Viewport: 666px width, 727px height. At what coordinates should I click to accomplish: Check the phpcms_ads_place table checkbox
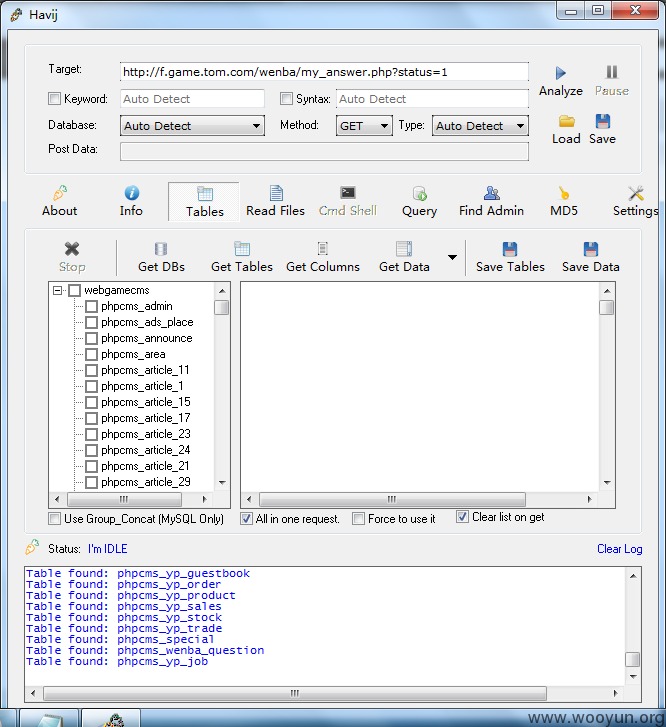91,322
